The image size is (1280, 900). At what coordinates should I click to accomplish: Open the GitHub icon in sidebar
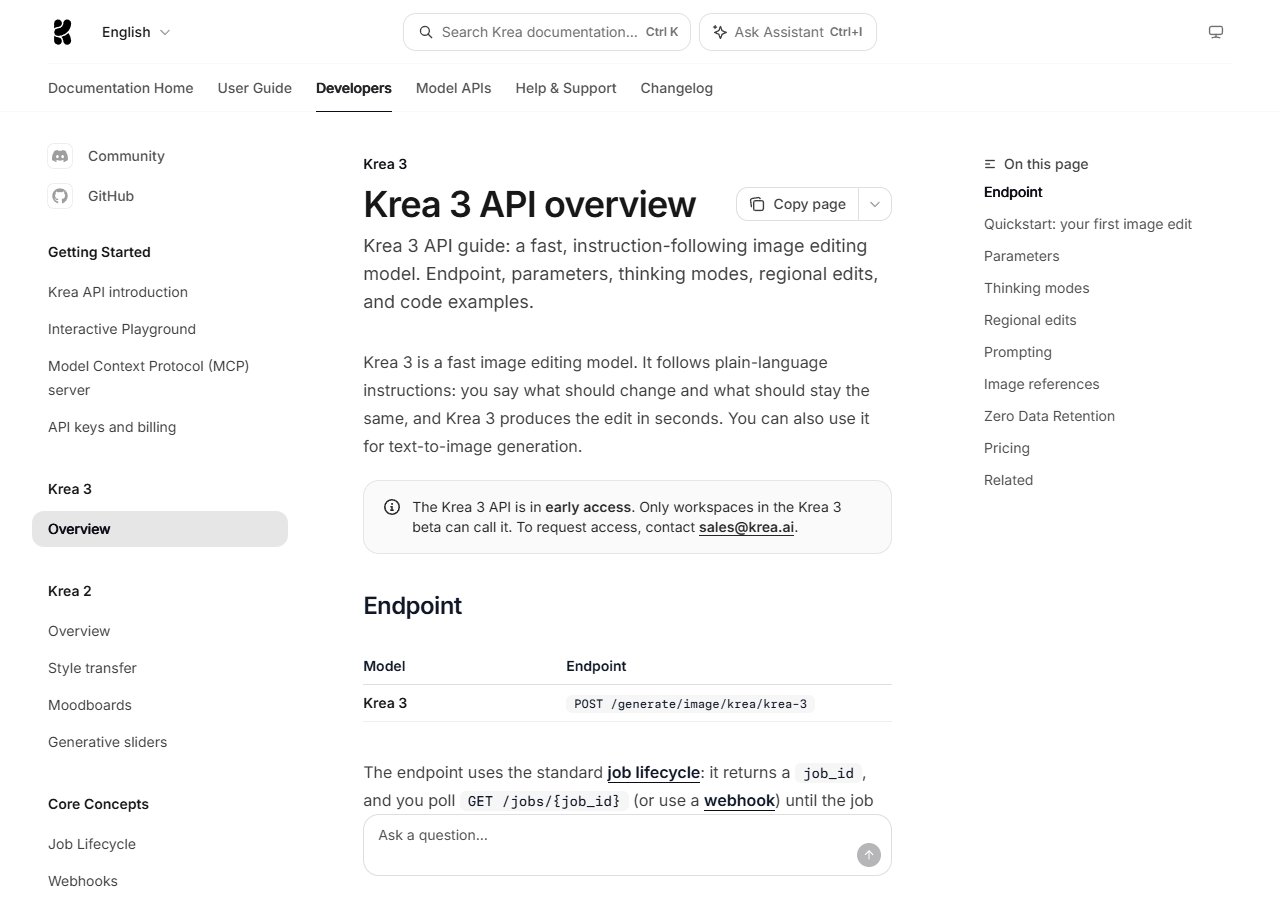(60, 196)
